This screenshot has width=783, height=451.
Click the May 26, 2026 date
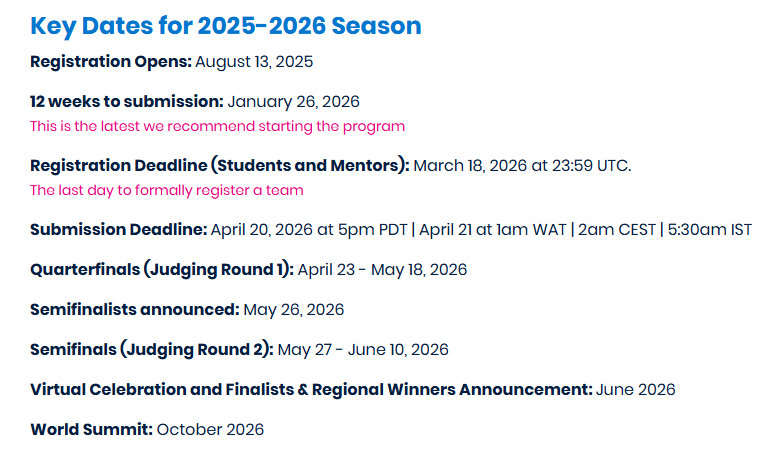coord(294,310)
